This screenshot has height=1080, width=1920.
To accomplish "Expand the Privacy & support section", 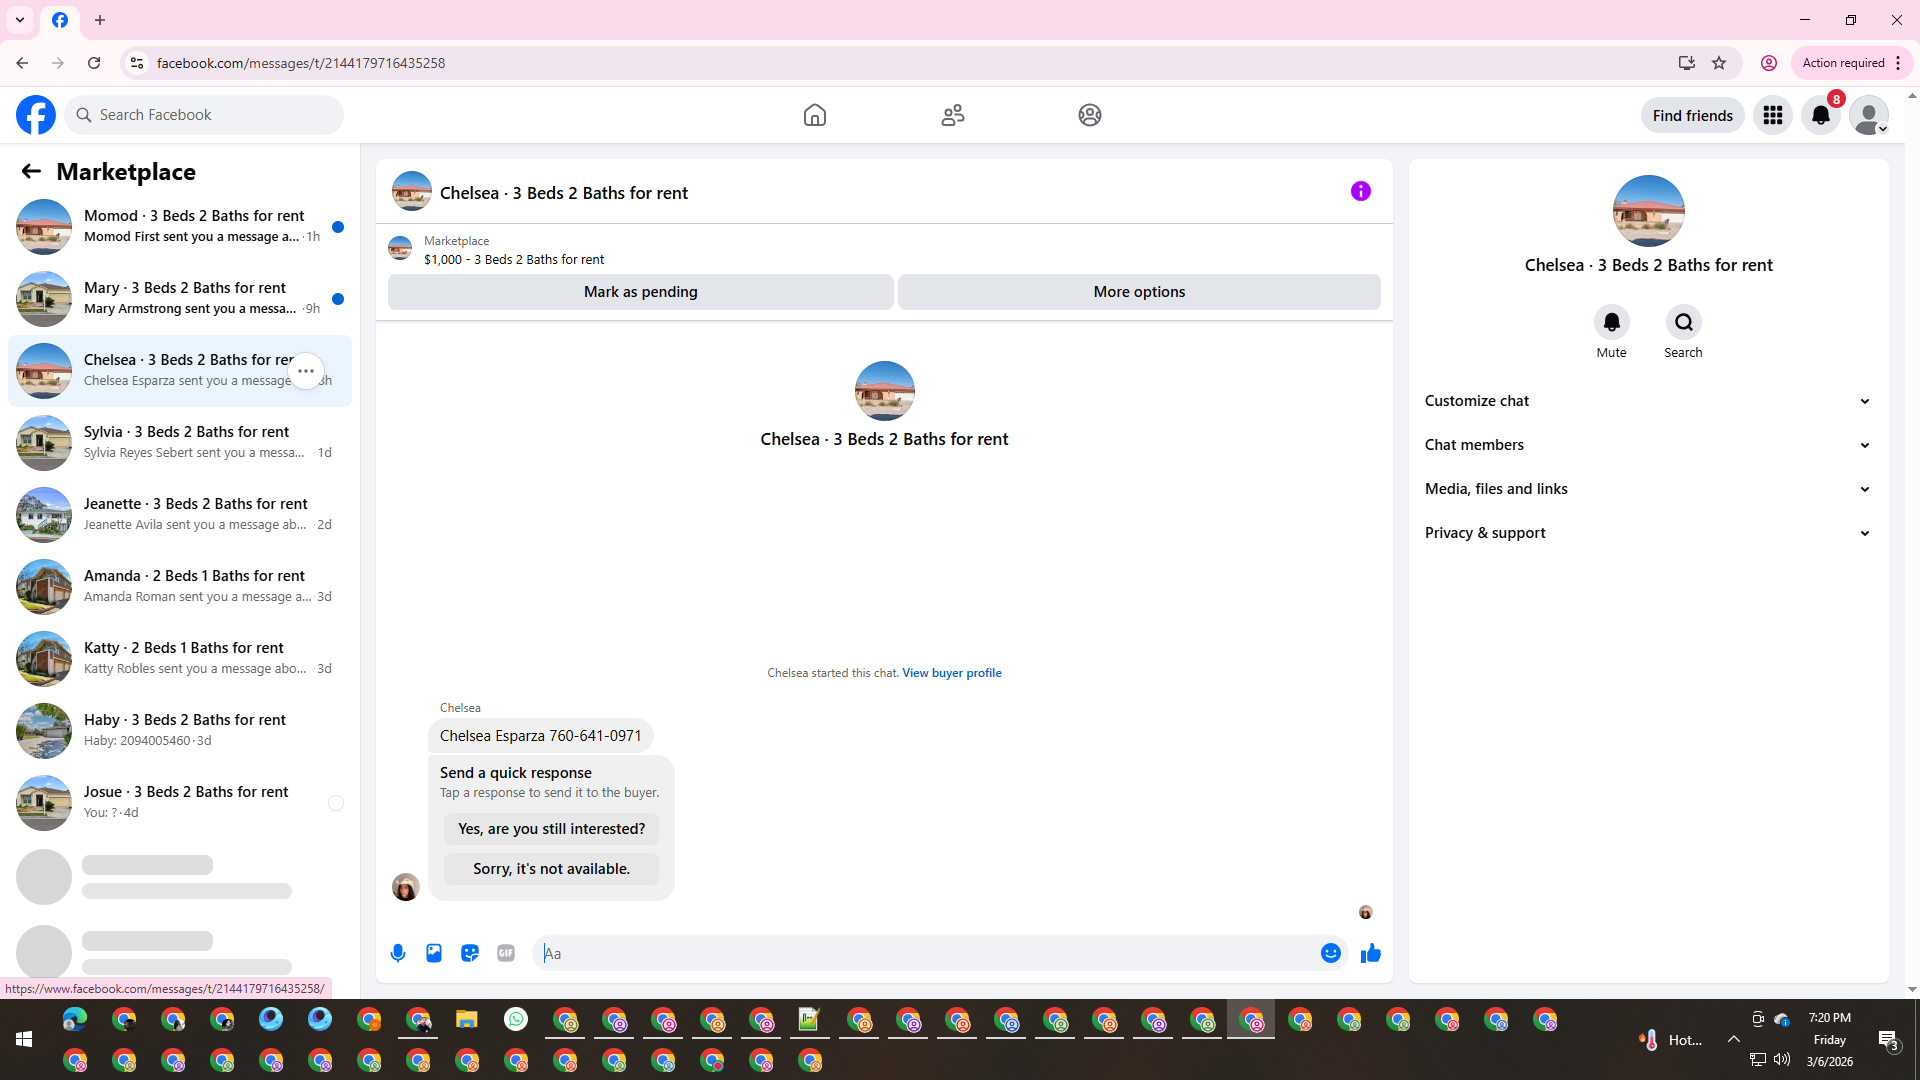I will [x=1647, y=533].
